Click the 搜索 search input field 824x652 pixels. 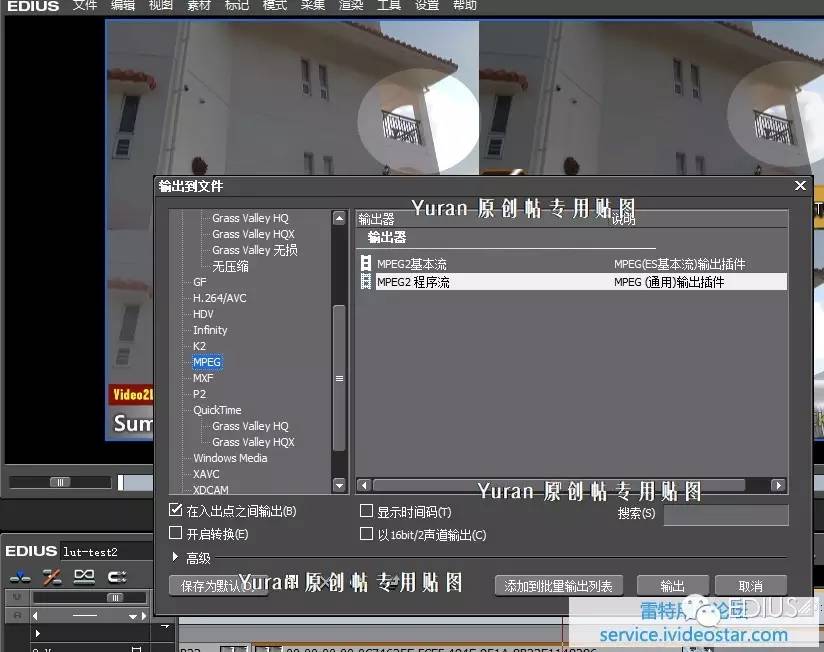(x=725, y=514)
